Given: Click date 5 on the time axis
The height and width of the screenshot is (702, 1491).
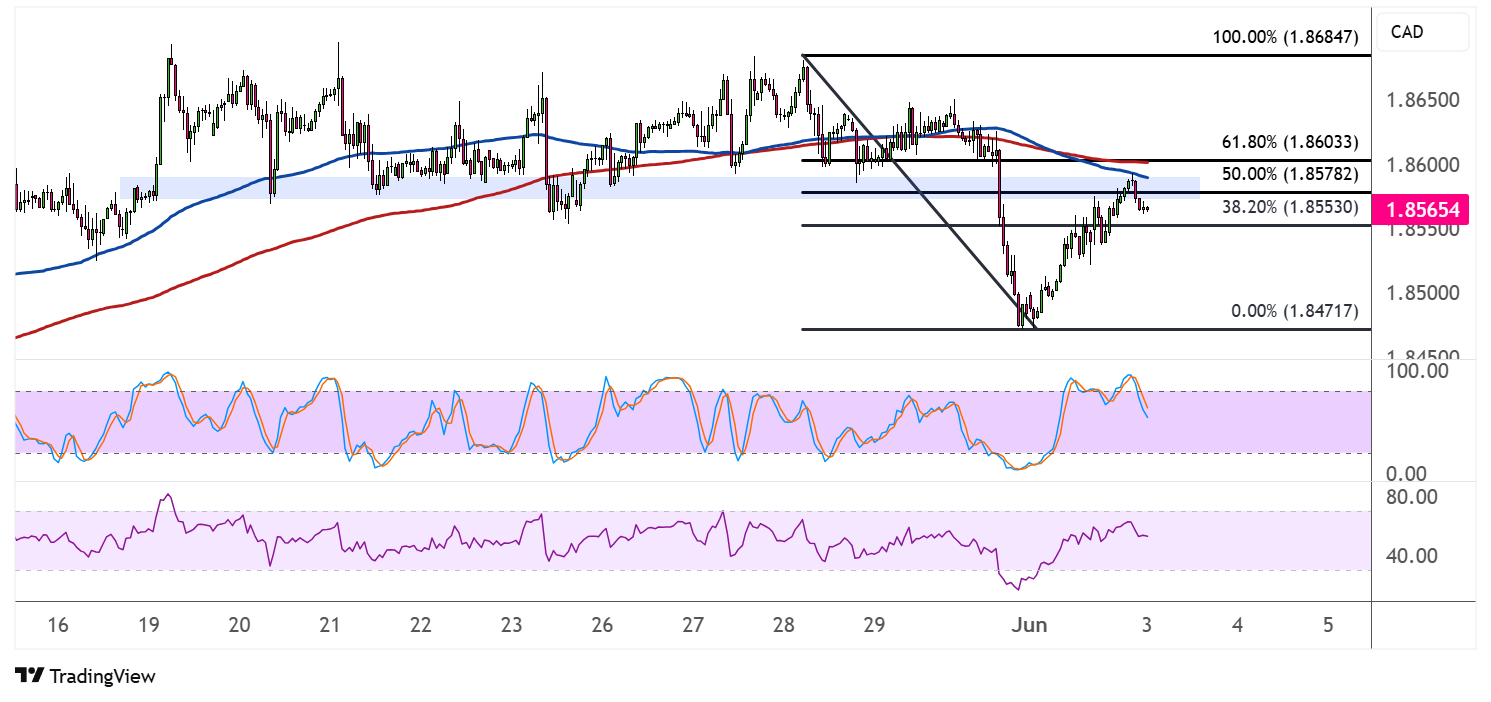Looking at the screenshot, I should (1328, 626).
